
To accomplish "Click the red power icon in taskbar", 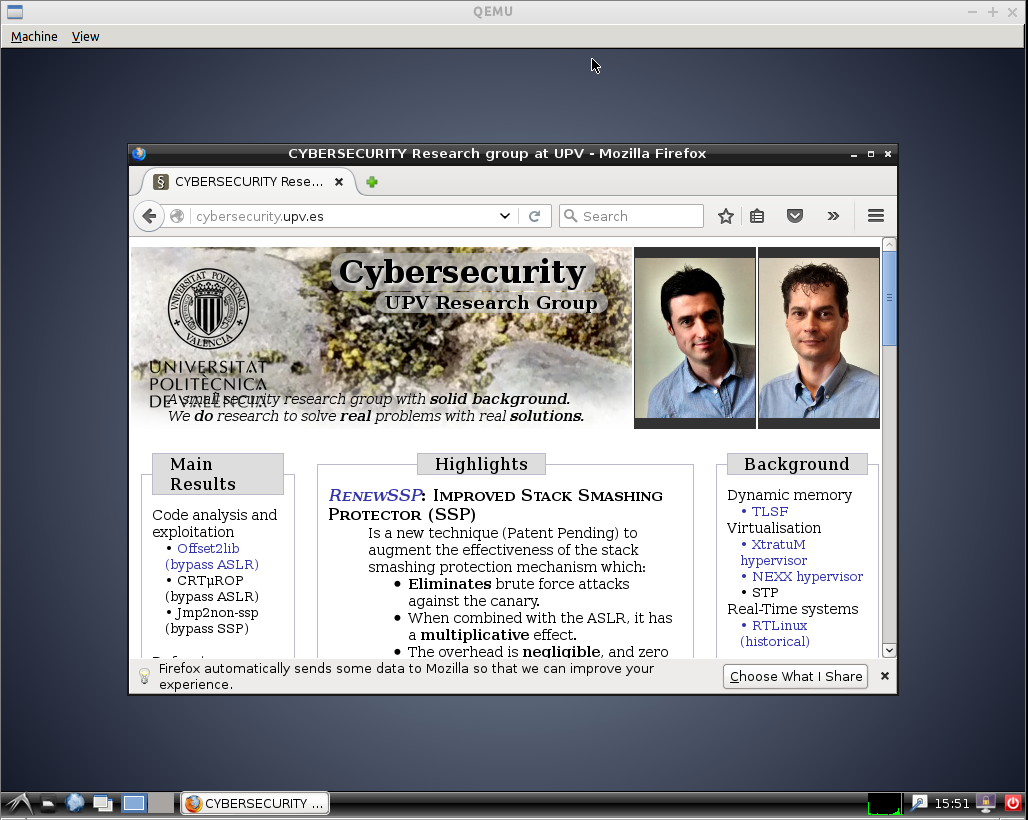I will (x=1012, y=803).
